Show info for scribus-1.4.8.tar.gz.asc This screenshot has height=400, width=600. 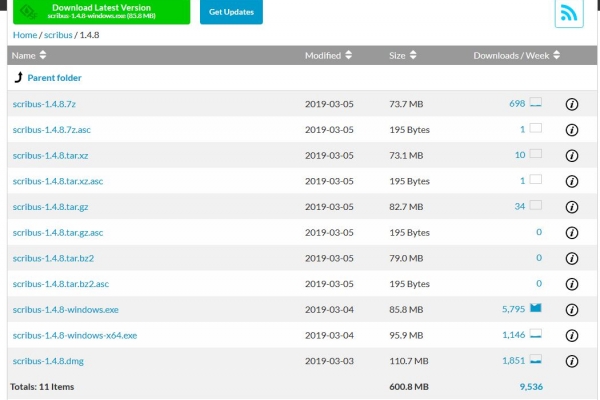pyautogui.click(x=572, y=232)
